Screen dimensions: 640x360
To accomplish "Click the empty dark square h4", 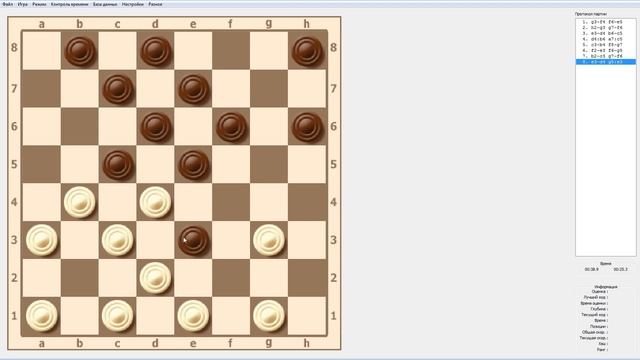I will coord(307,202).
